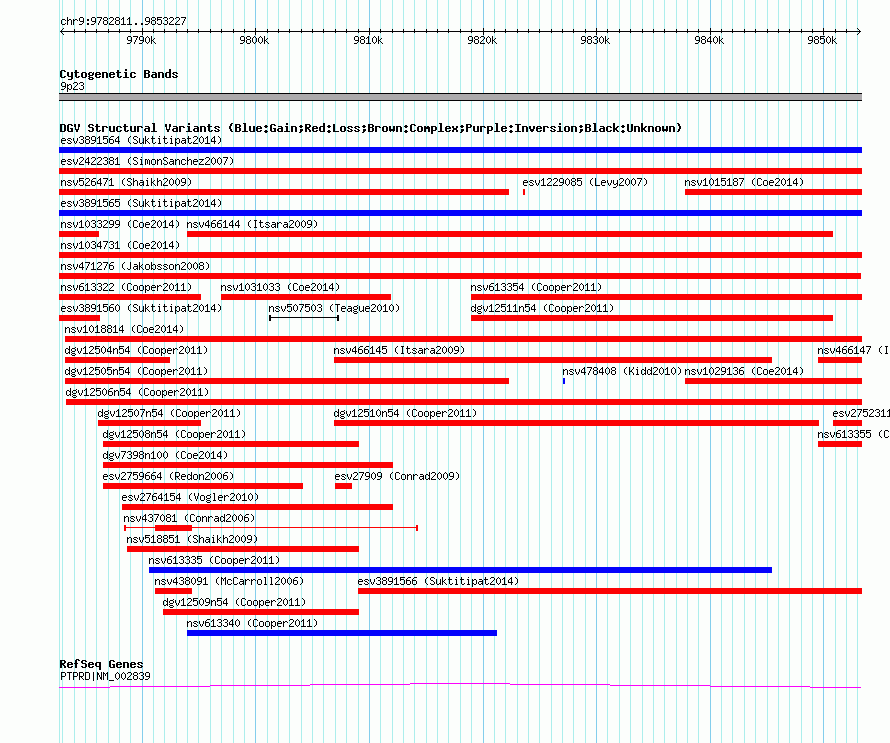The image size is (890, 743).
Task: Select the esv2422381 (SimonSanchez2007) label
Action: tap(147, 161)
